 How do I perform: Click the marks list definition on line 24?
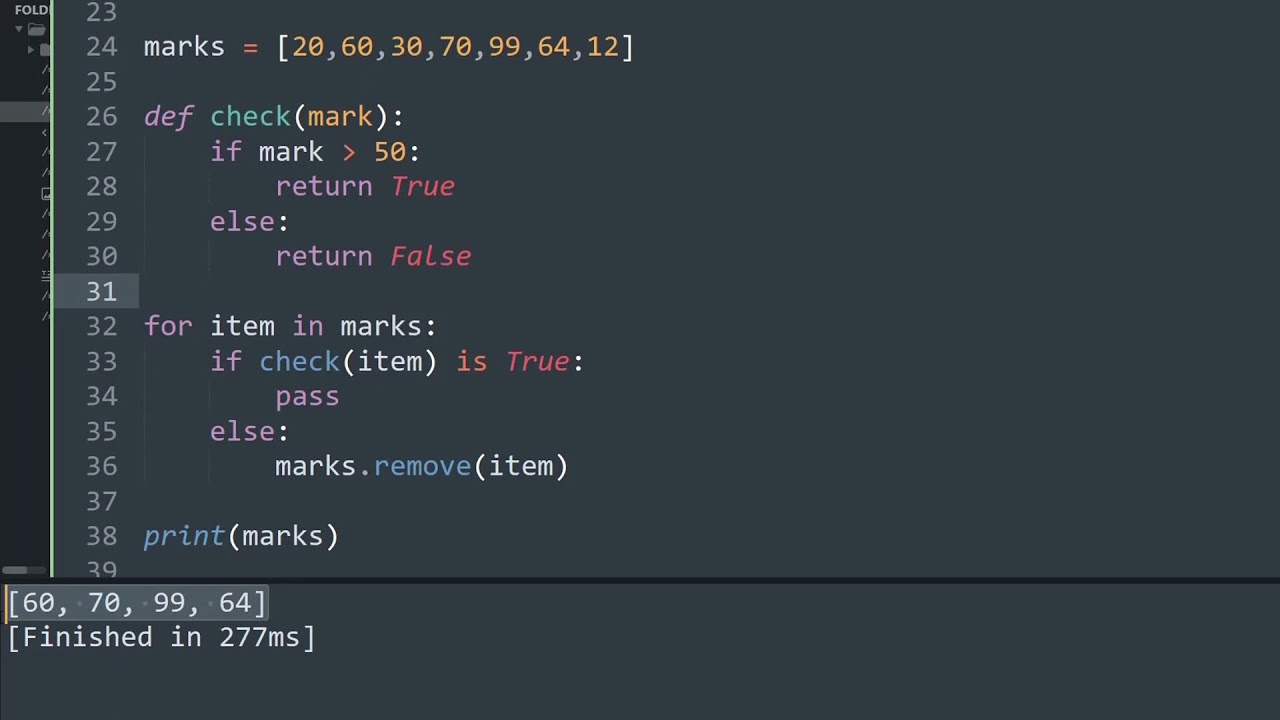tap(389, 47)
